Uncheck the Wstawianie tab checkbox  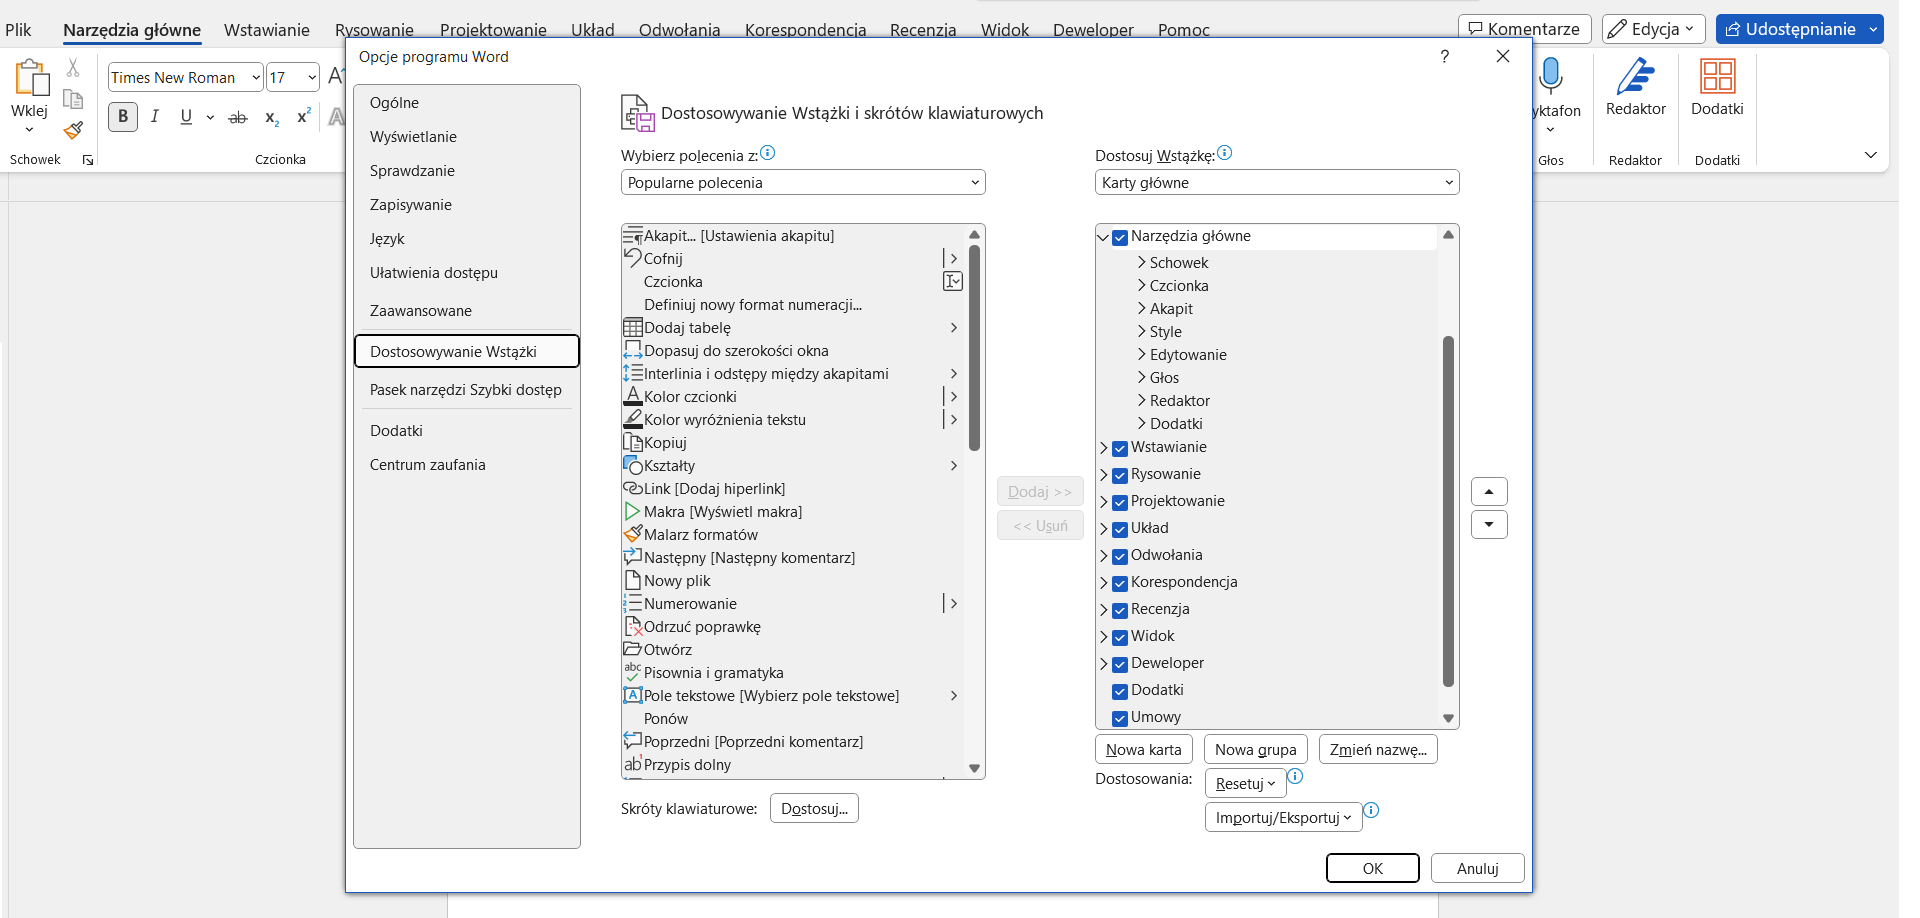tap(1120, 448)
